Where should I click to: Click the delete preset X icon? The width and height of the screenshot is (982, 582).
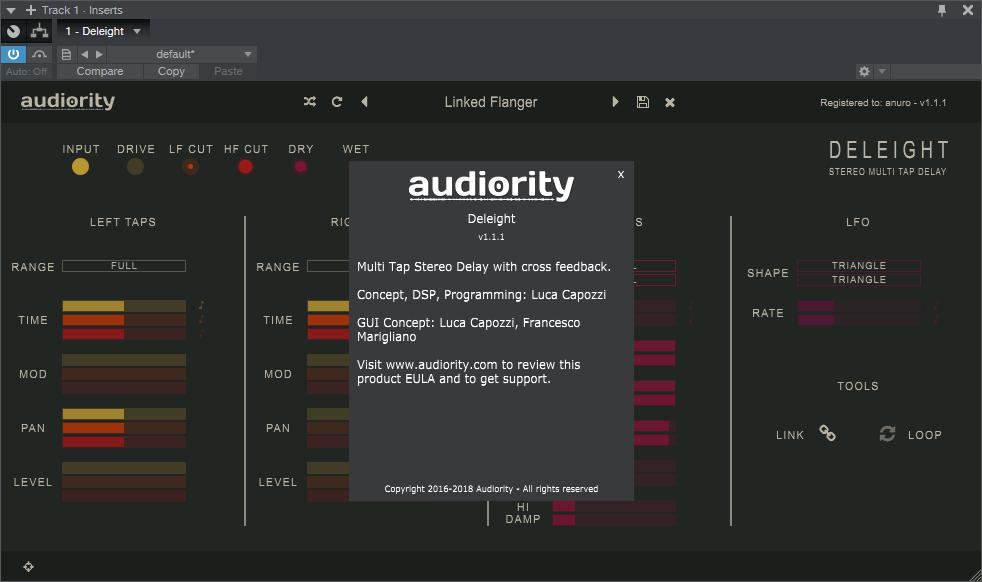[670, 102]
